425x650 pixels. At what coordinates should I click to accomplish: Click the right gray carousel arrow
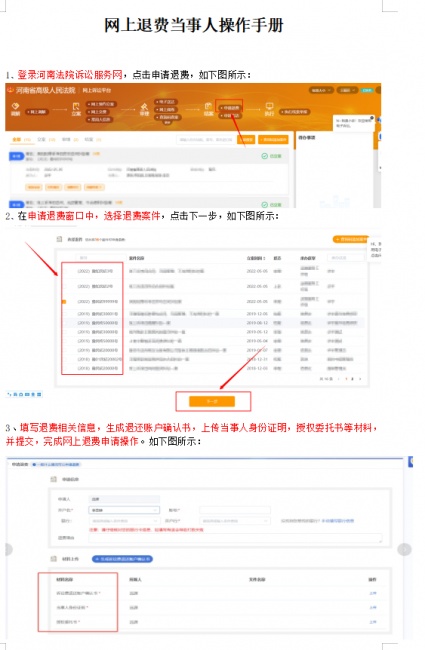click(404, 549)
